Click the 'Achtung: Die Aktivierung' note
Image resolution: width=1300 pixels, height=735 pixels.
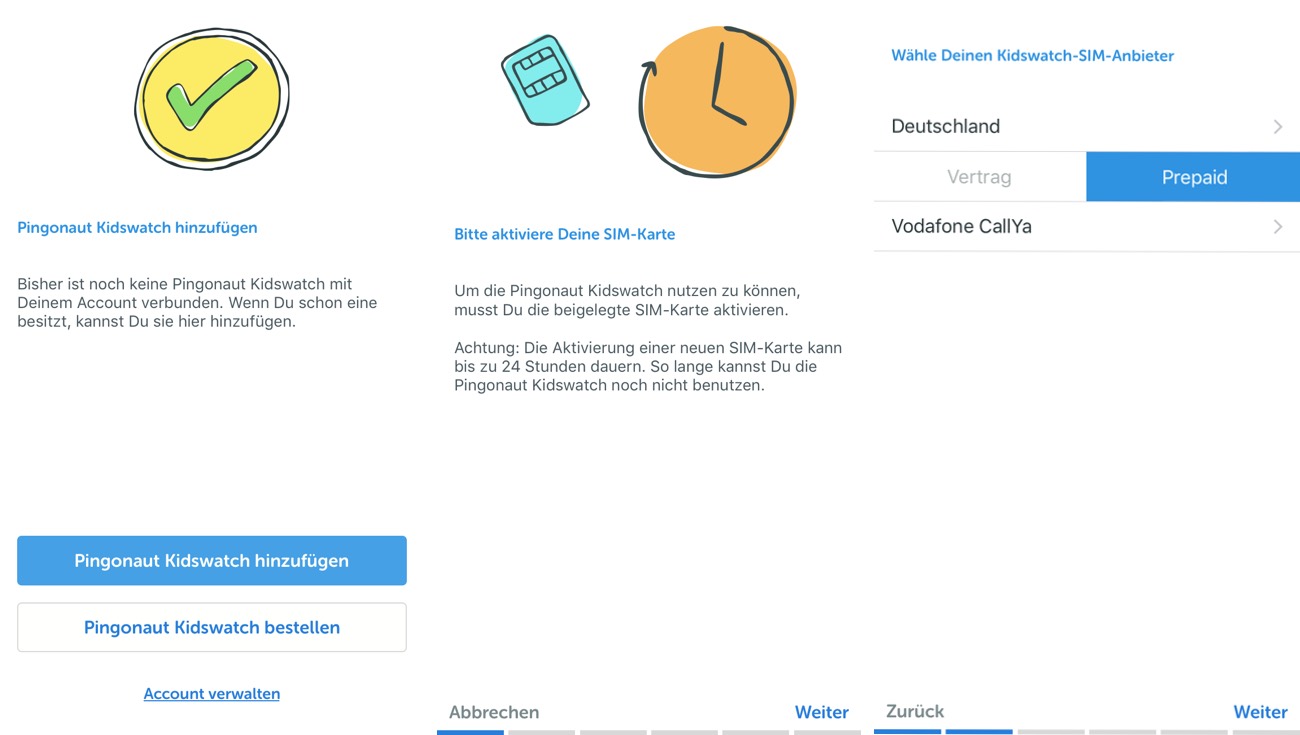pyautogui.click(x=648, y=367)
